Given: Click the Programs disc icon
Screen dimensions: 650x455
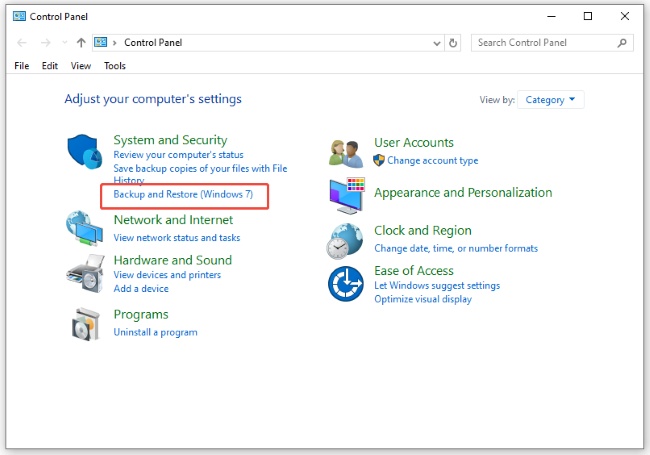Looking at the screenshot, I should tap(85, 324).
